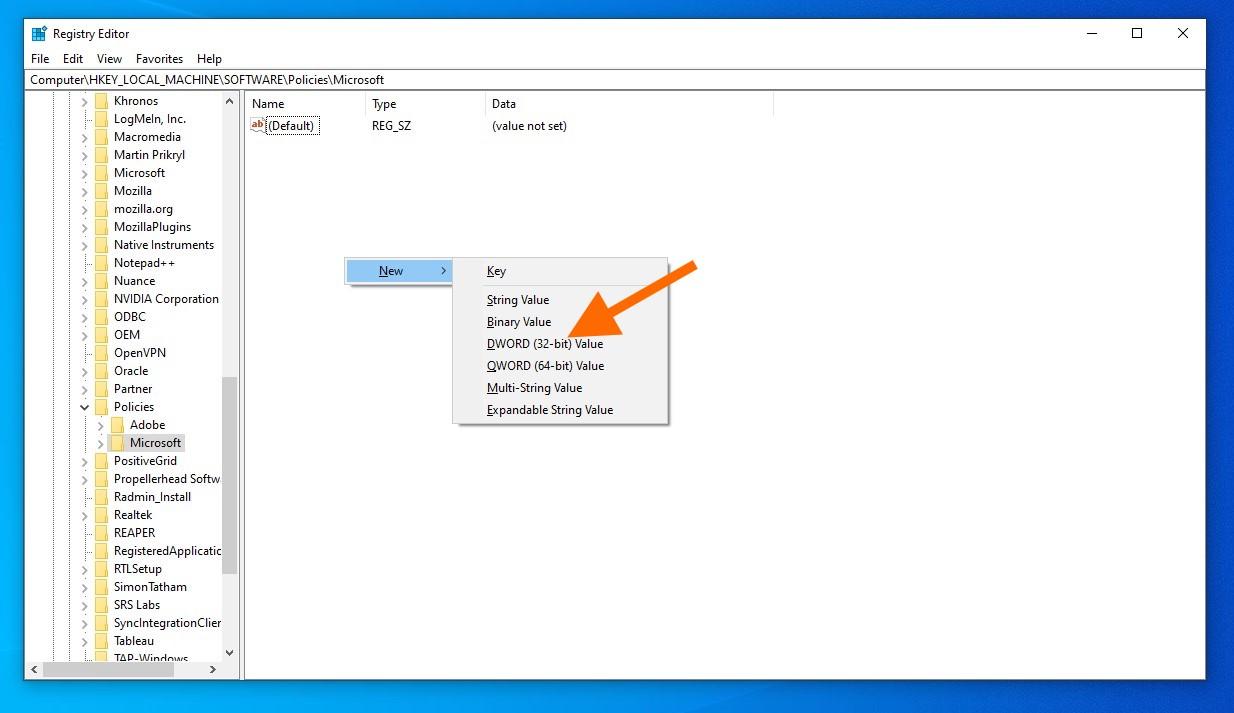Collapse the Policies tree node
The image size is (1234, 713).
click(85, 407)
